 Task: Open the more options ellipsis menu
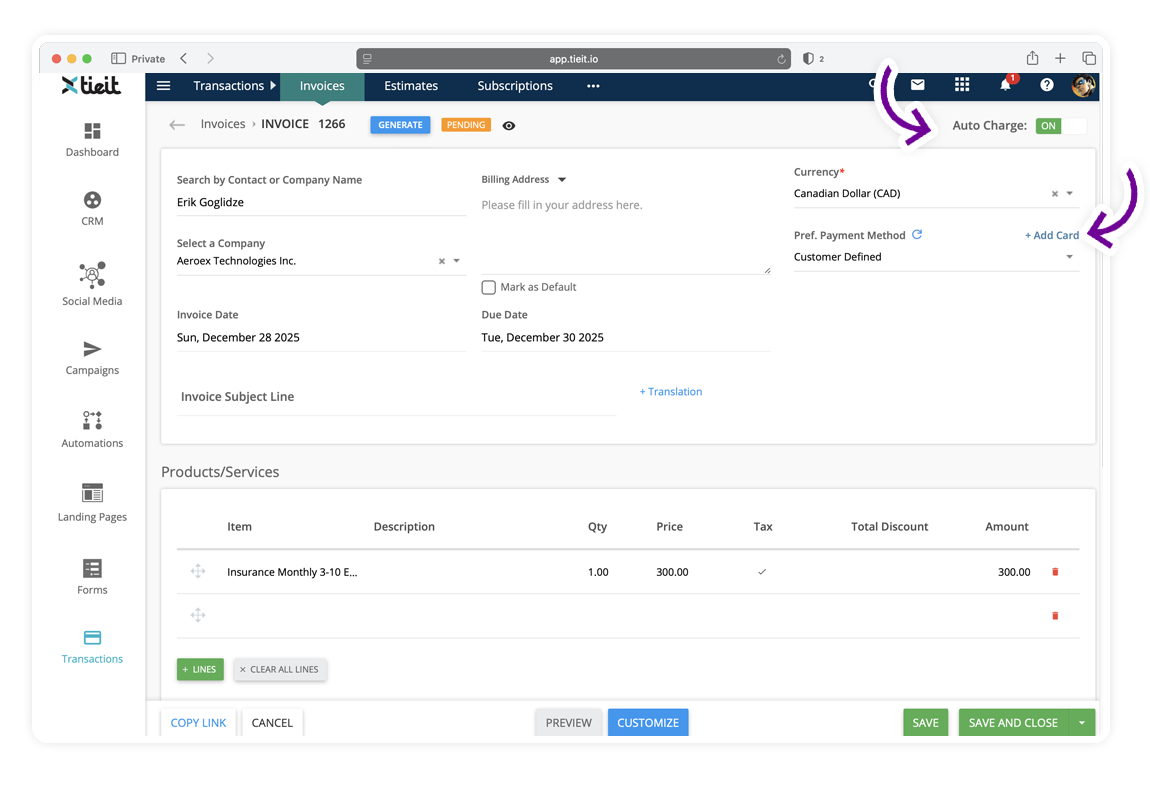click(593, 86)
